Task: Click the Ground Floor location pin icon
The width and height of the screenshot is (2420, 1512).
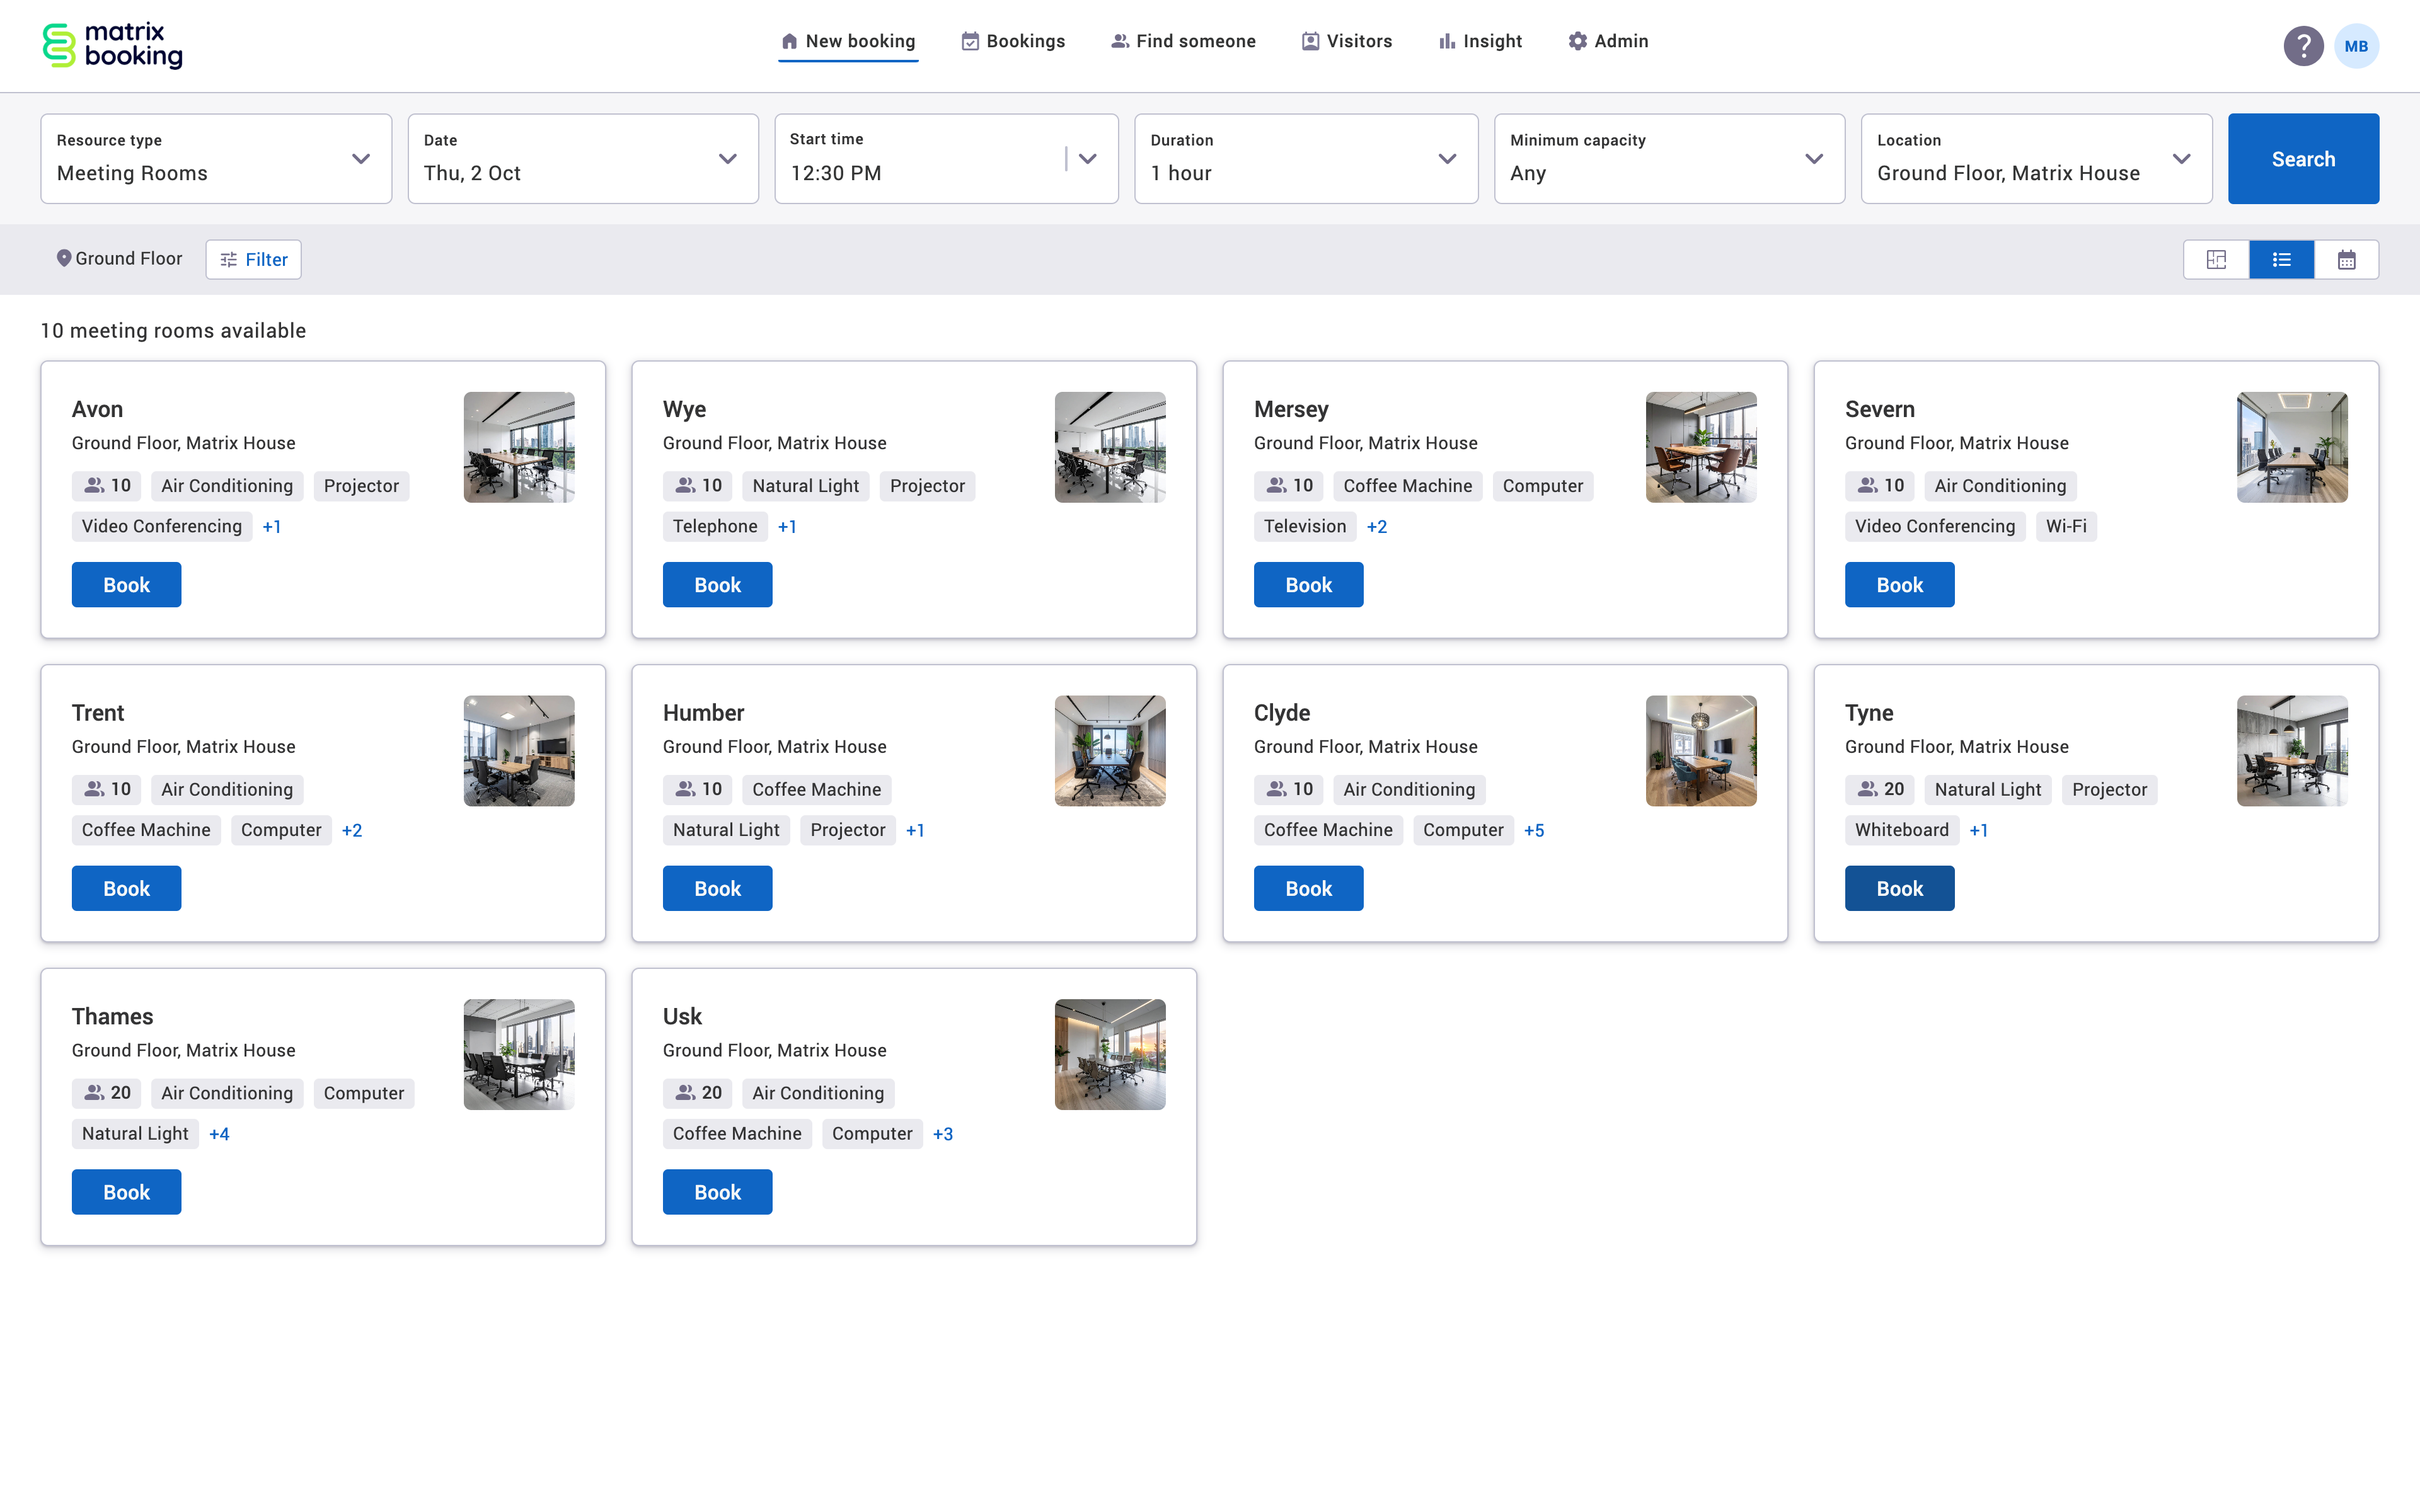Action: 63,258
